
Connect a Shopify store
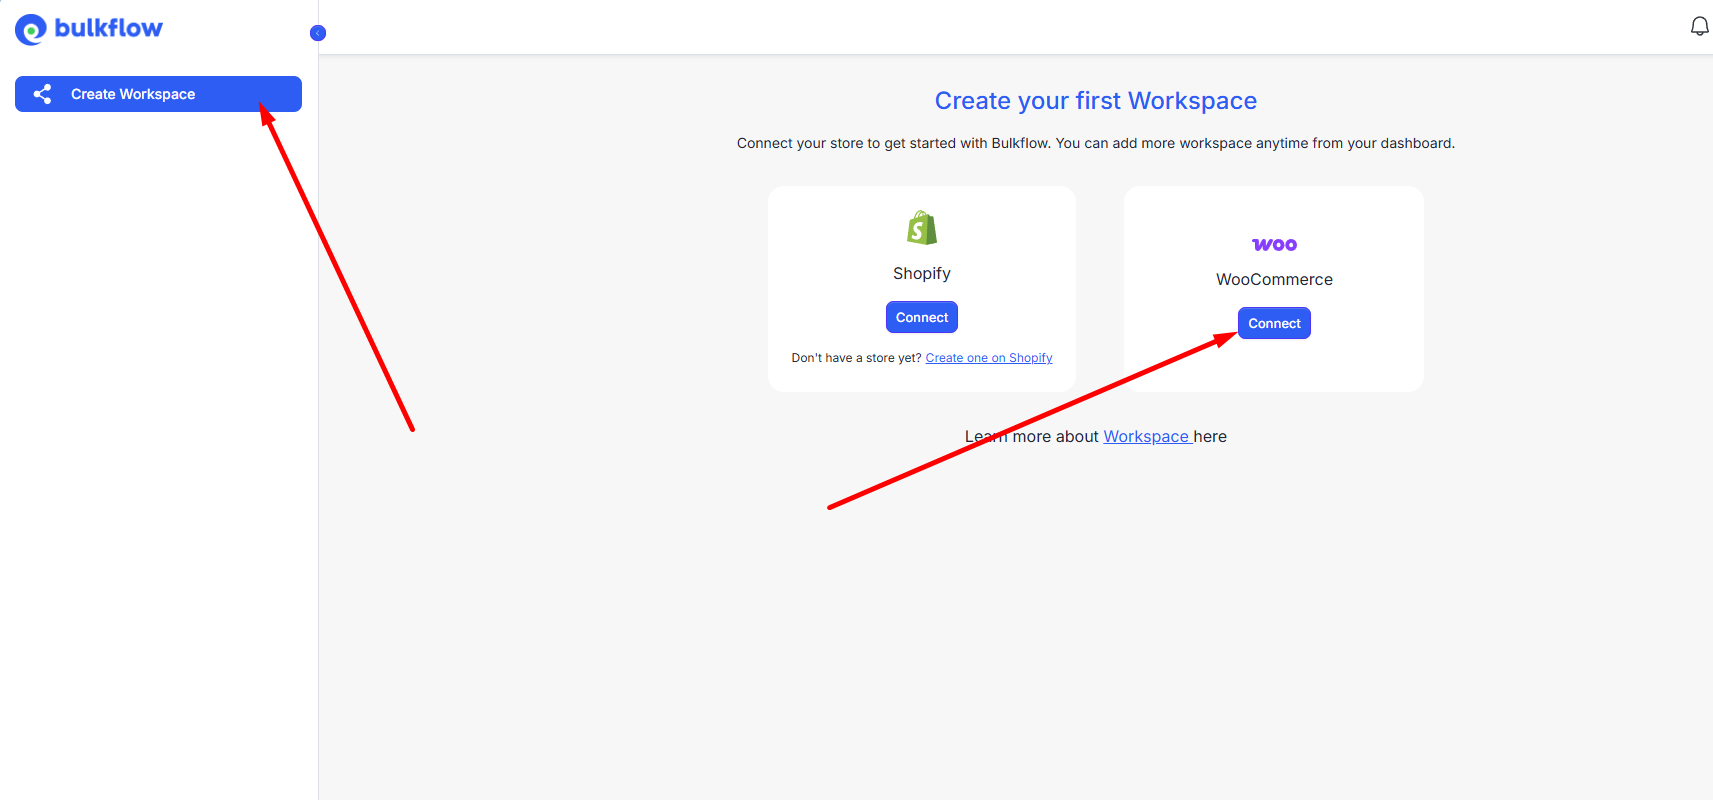[922, 317]
